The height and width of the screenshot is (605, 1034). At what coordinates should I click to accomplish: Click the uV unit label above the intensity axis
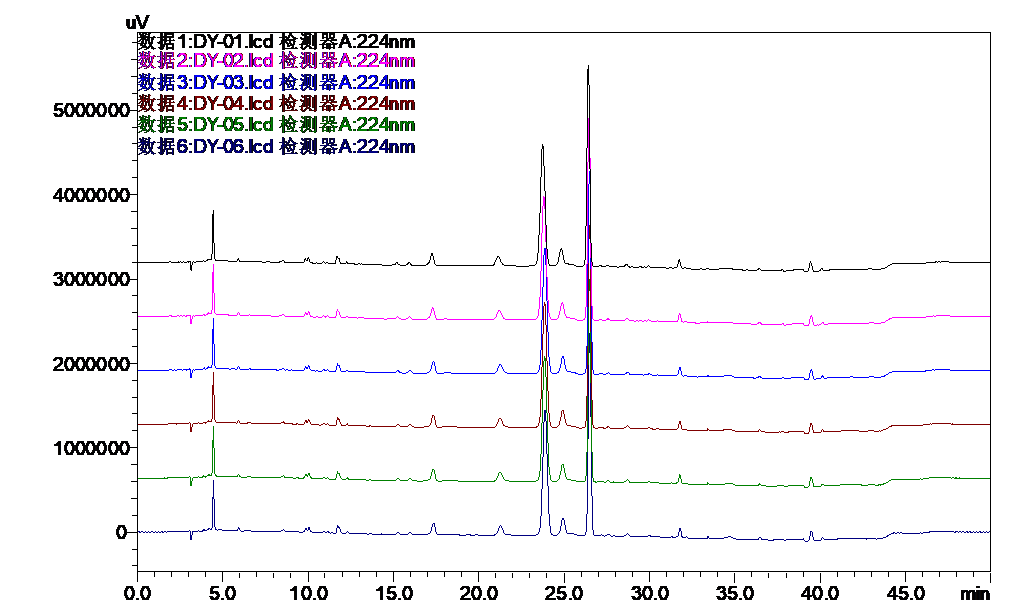pos(138,21)
